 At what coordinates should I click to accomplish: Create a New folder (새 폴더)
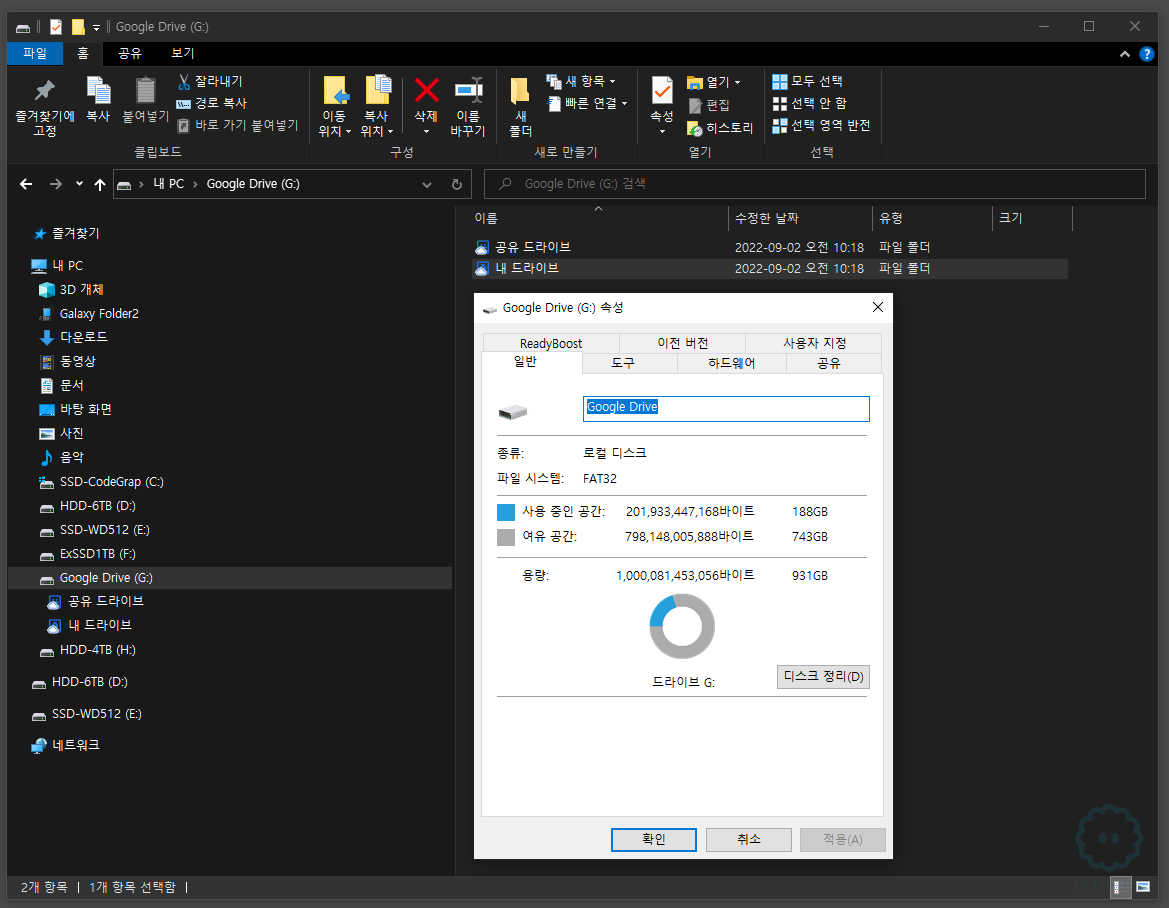tap(520, 107)
